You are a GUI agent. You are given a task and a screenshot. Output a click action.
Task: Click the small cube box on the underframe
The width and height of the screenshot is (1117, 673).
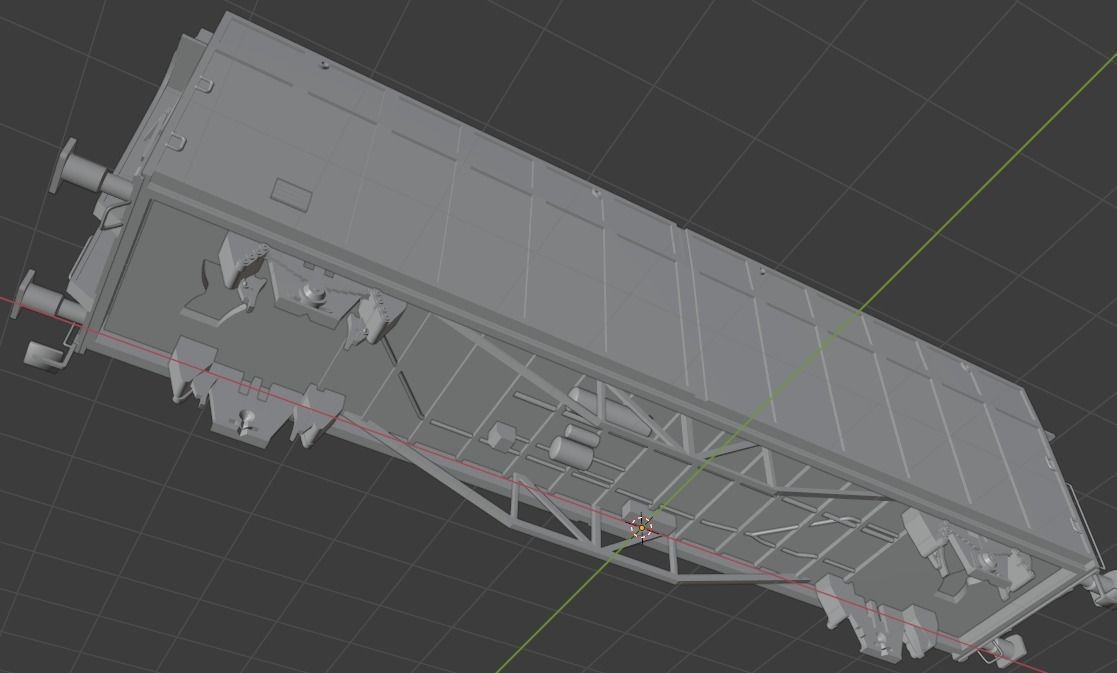(504, 436)
